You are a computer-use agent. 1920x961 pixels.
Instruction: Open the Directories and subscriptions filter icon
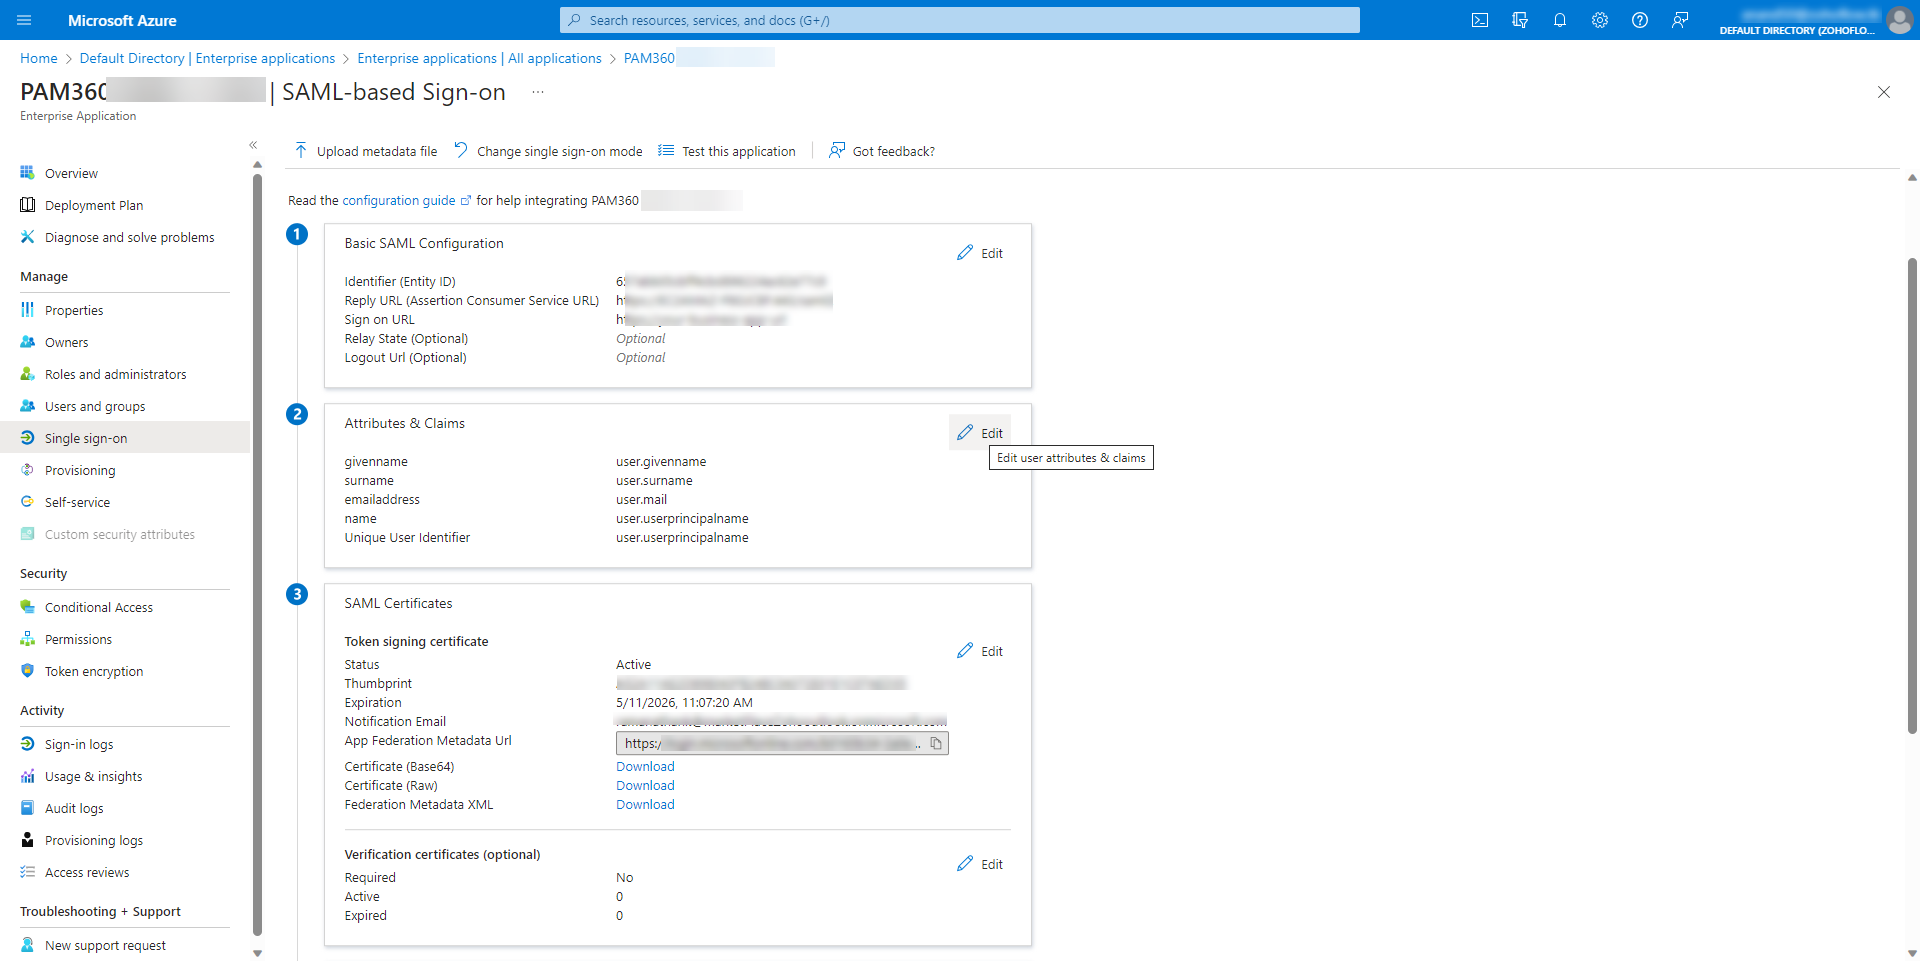click(x=1520, y=20)
